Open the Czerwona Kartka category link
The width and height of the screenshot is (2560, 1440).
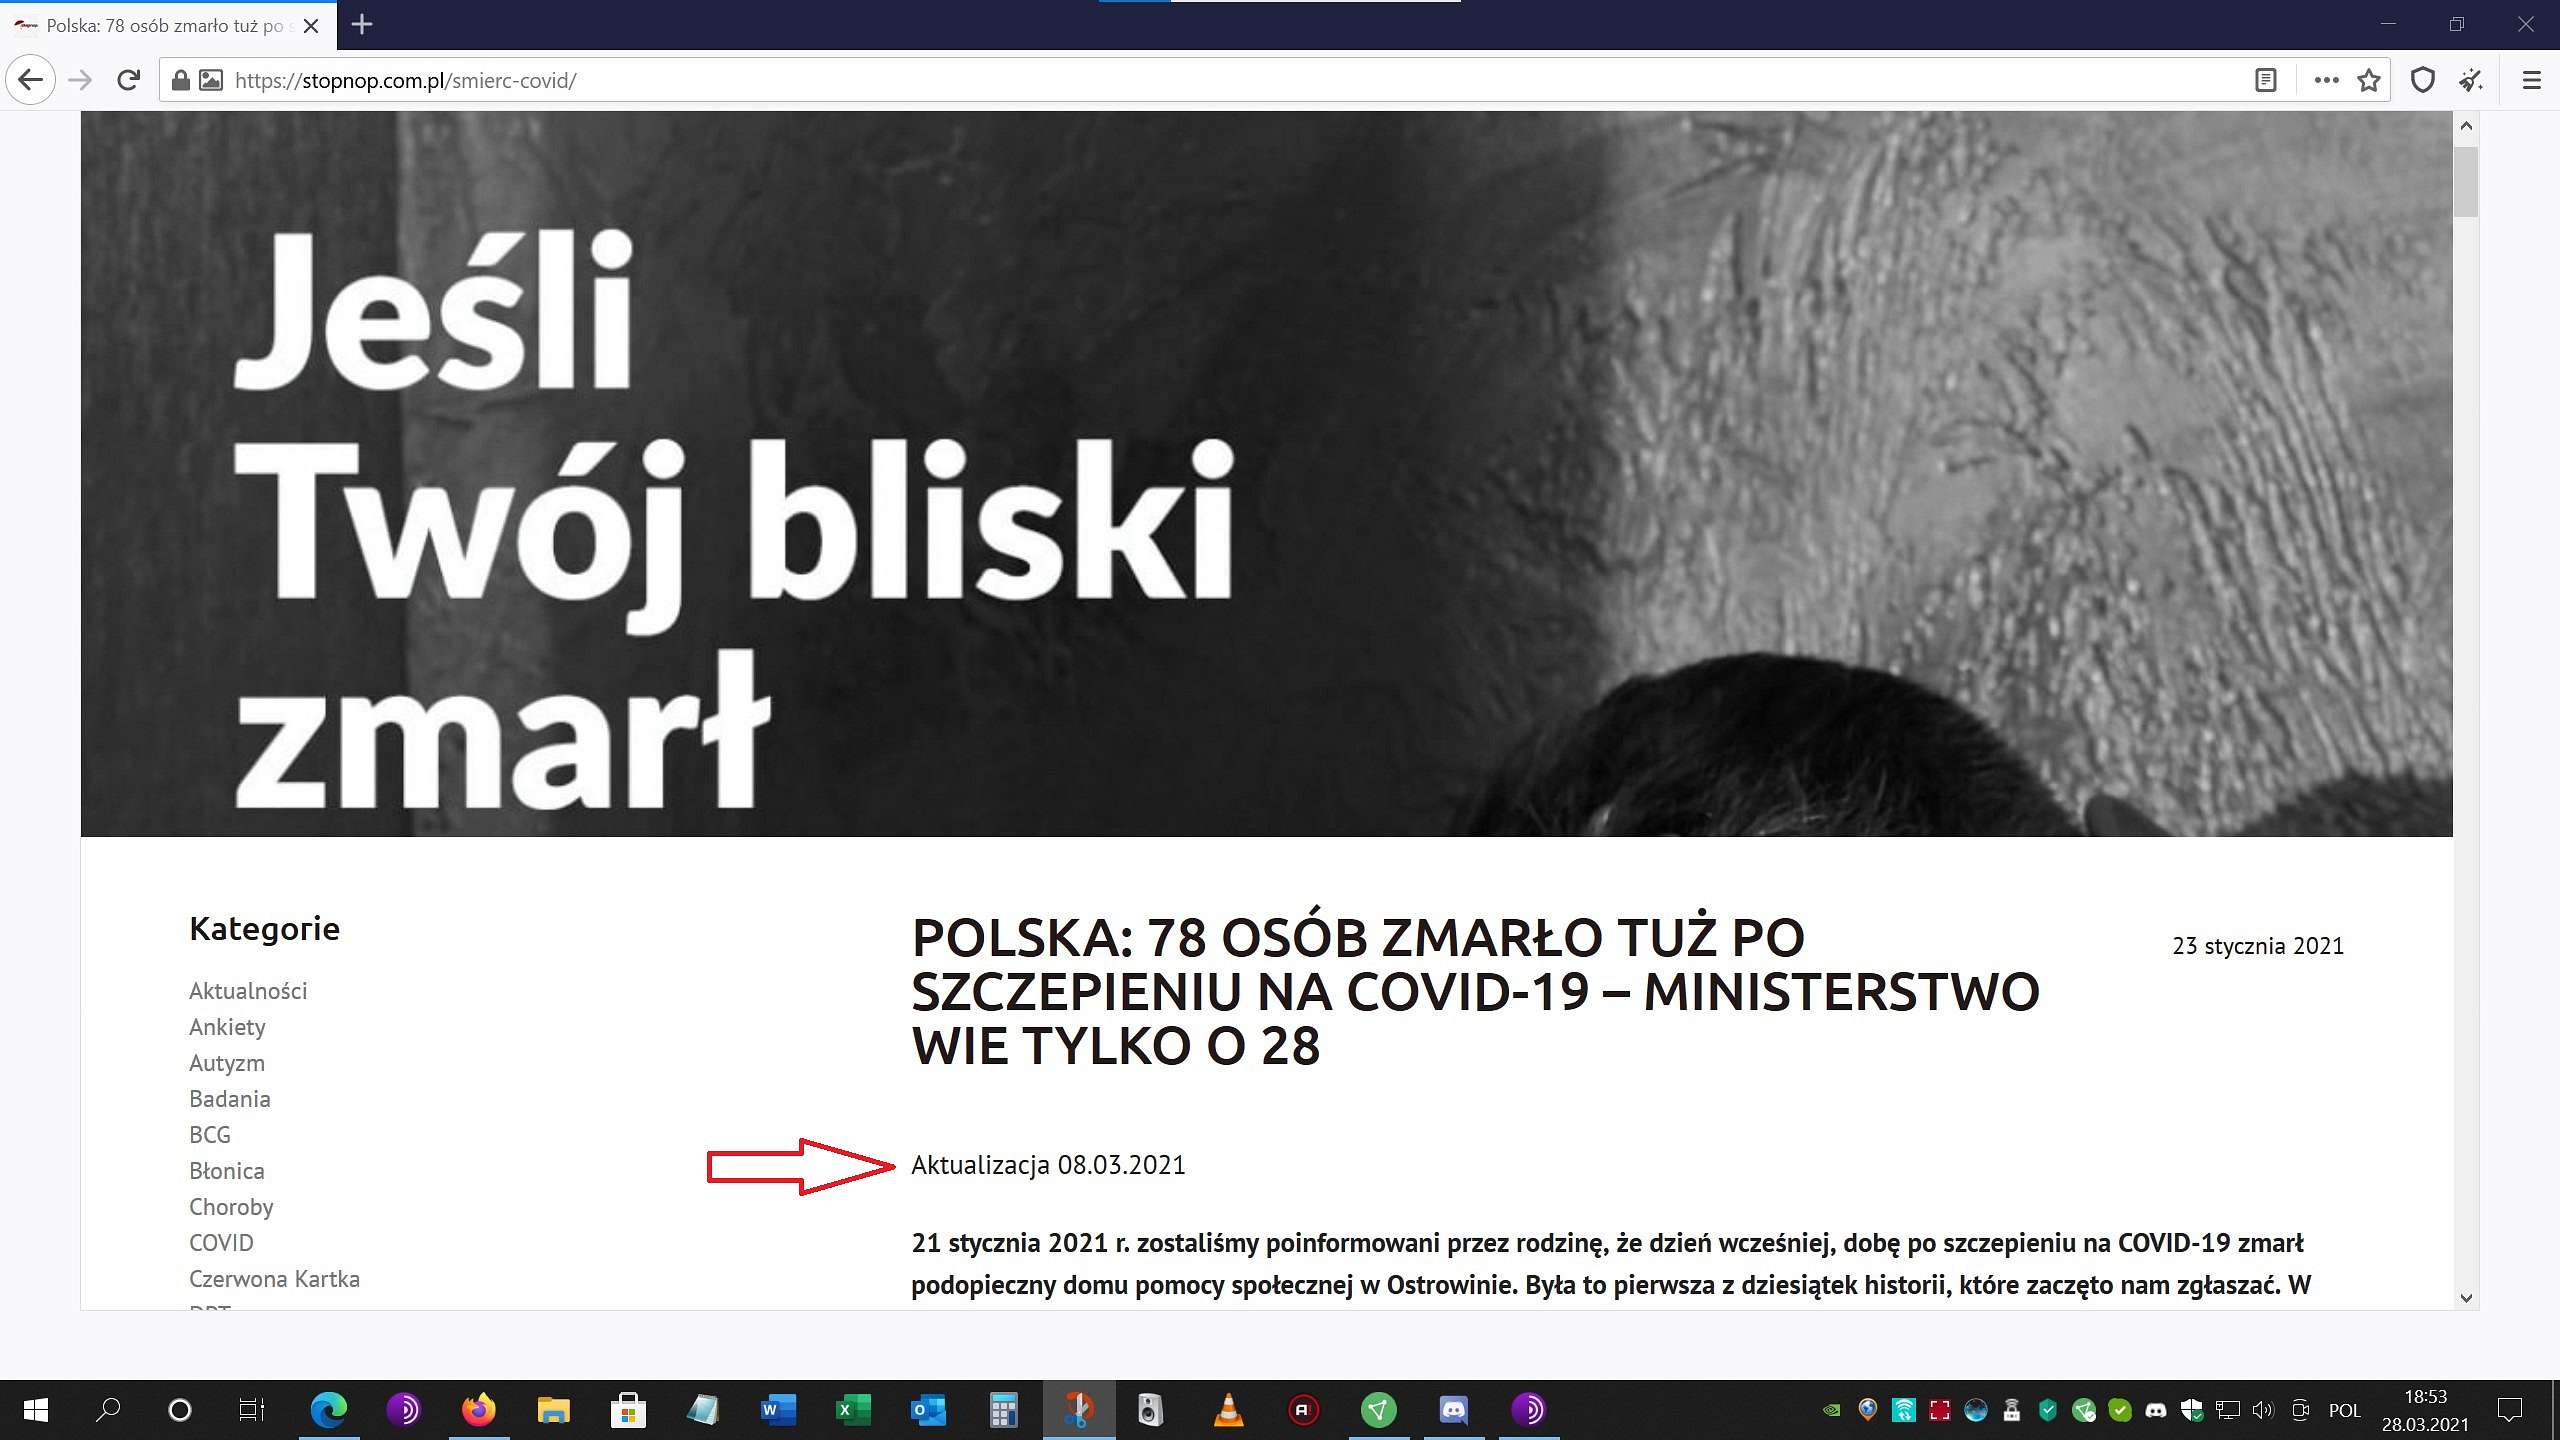[274, 1279]
